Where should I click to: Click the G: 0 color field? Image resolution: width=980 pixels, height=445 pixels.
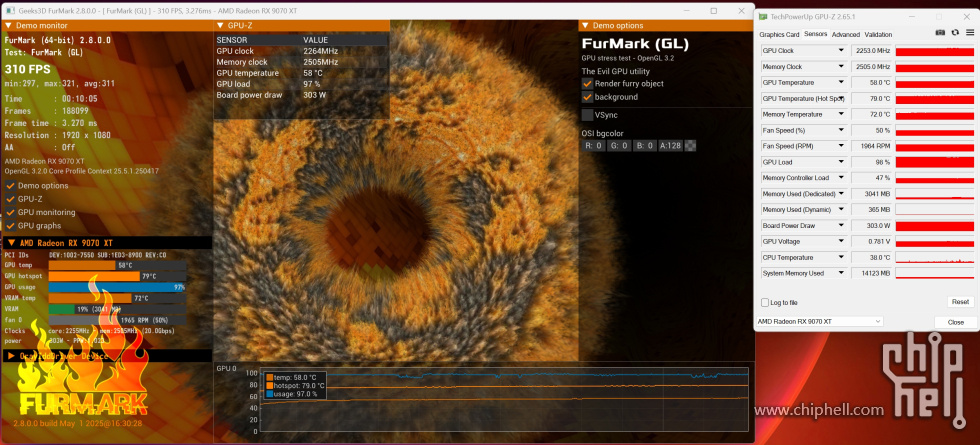[x=619, y=146]
